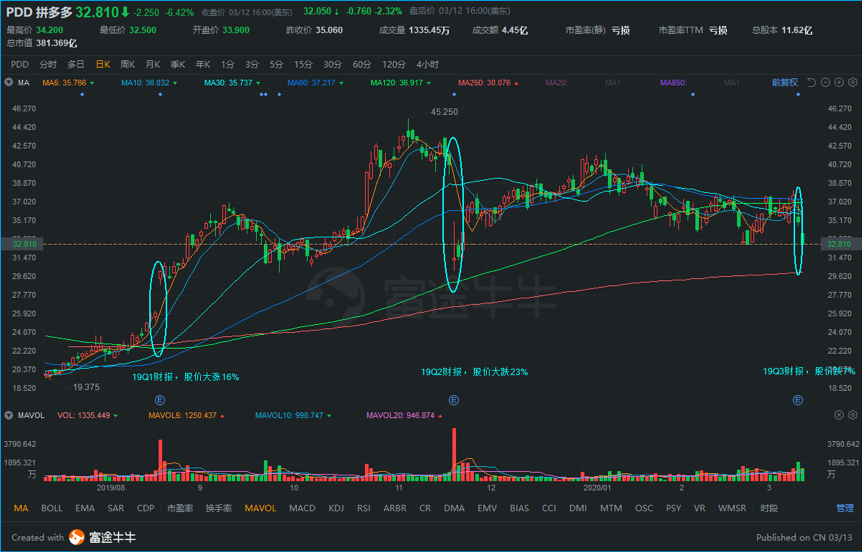The image size is (862, 552).
Task: Open the 前复权 adjustment dropdown
Action: pos(784,82)
